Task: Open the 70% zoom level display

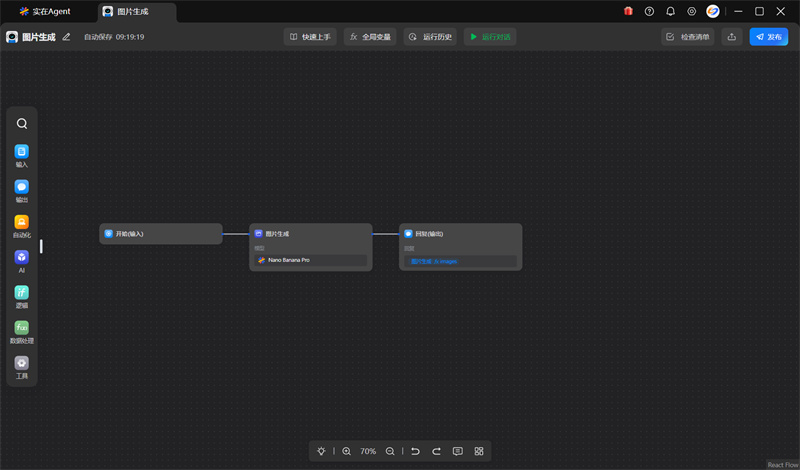Action: (368, 452)
